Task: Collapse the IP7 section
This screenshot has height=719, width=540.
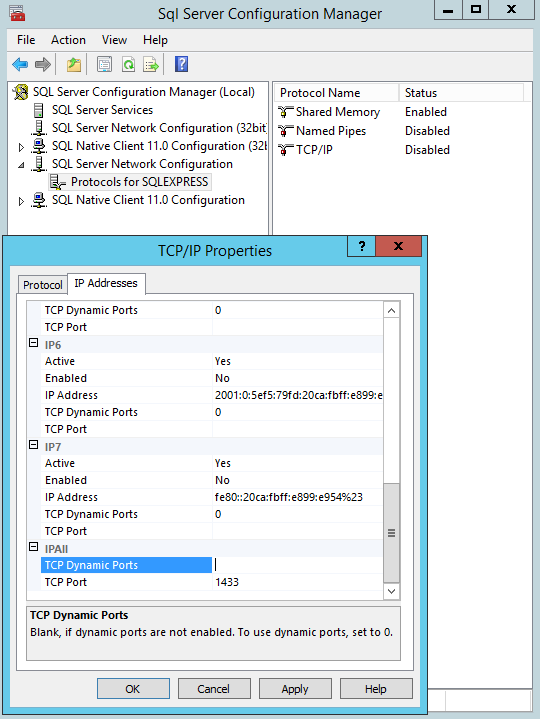Action: (x=33, y=445)
